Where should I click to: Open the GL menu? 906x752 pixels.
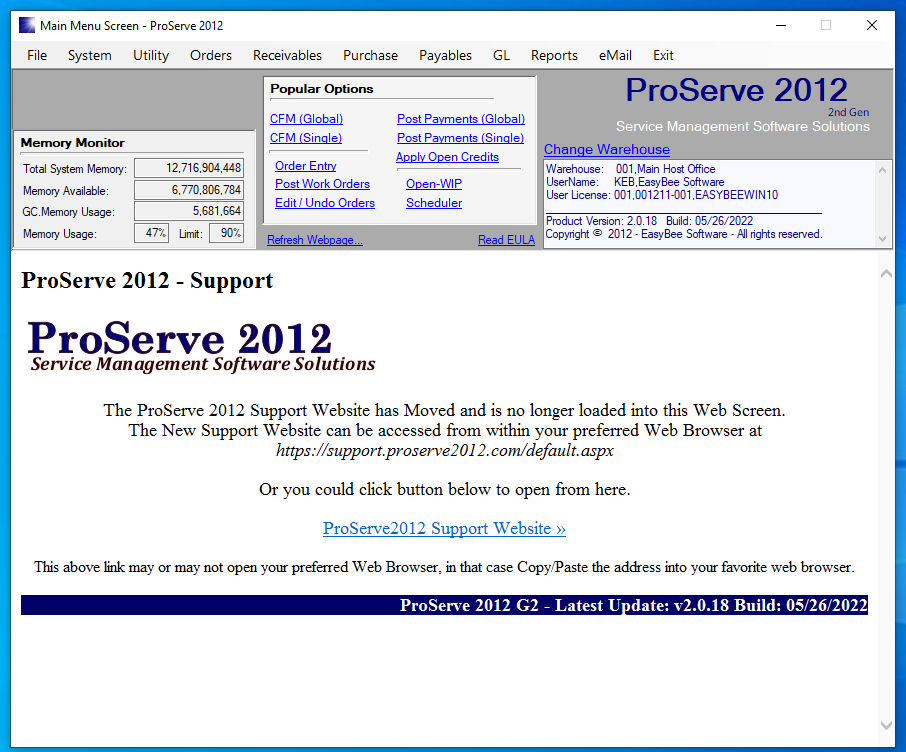pos(502,55)
